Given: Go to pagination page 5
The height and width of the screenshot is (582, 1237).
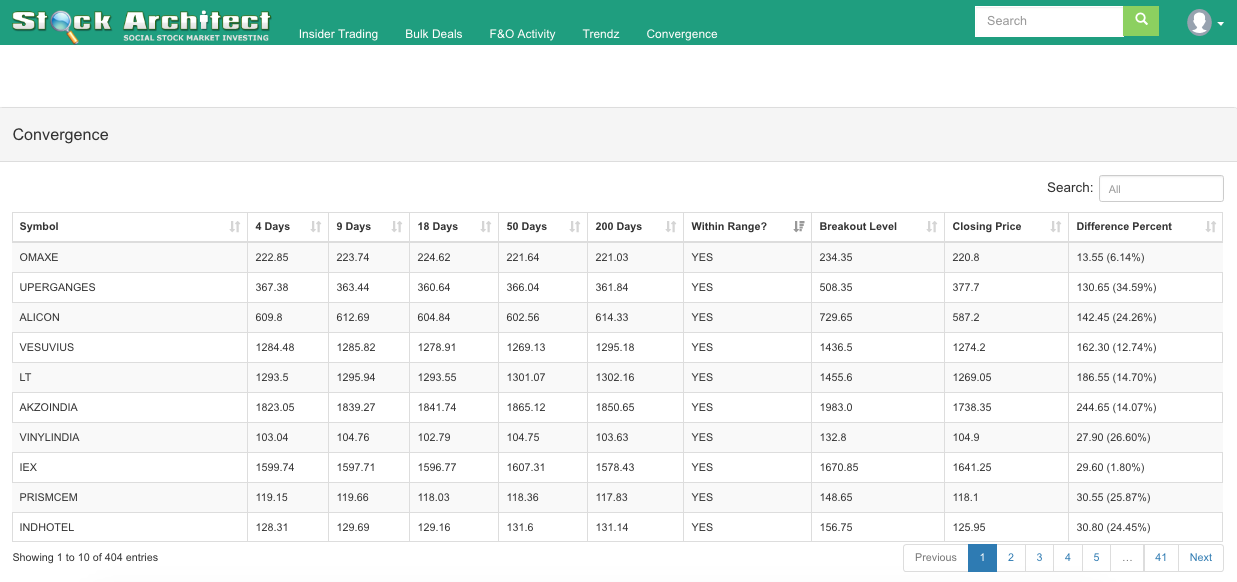Looking at the screenshot, I should 1097,558.
